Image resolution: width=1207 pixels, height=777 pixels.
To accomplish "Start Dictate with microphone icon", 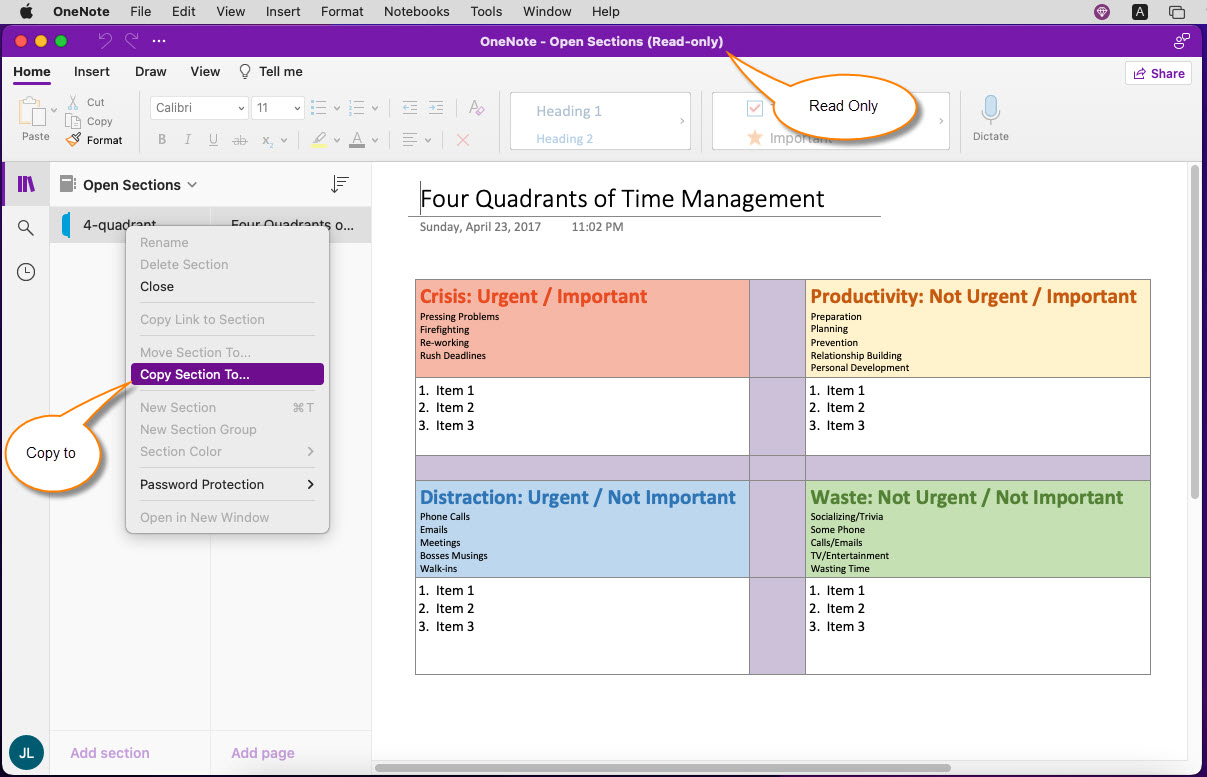I will [x=990, y=110].
